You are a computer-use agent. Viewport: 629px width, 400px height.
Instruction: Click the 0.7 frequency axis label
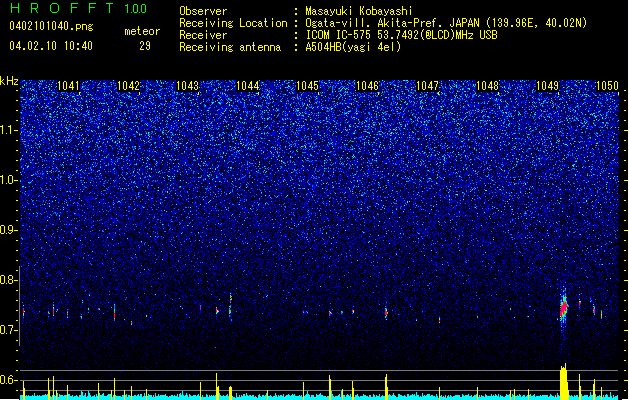coord(8,330)
